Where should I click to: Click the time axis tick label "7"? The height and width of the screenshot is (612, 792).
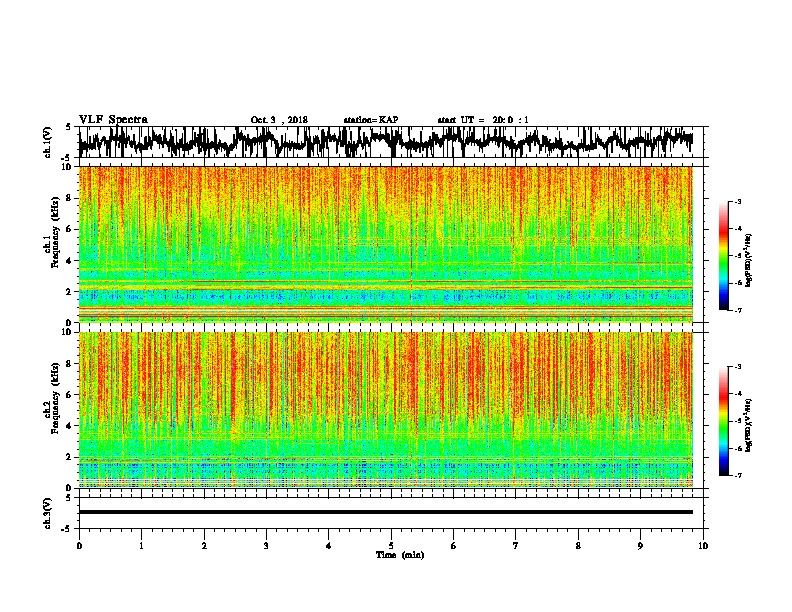point(516,546)
